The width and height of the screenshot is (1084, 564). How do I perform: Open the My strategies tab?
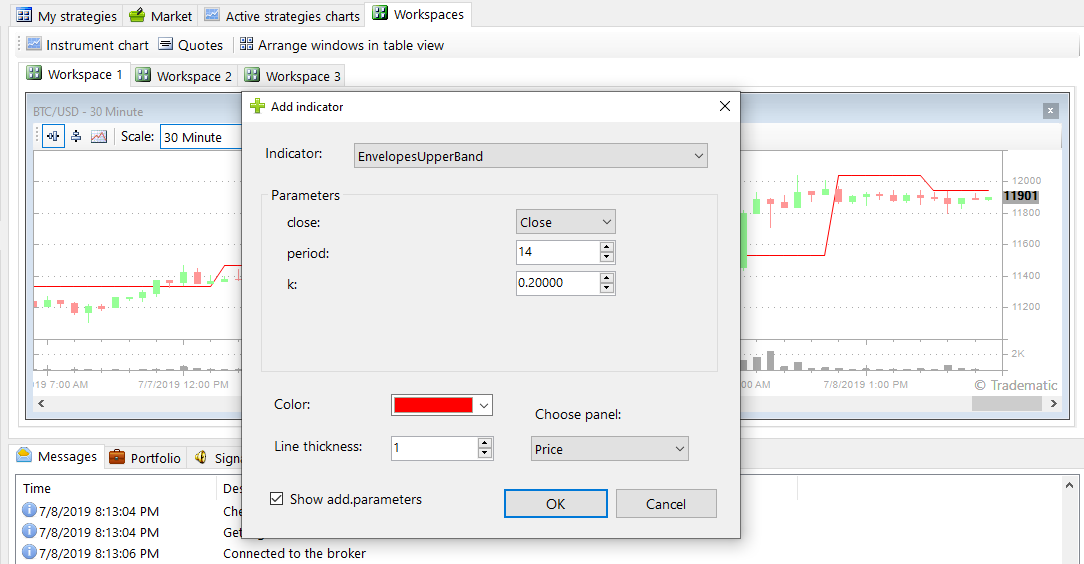click(66, 16)
